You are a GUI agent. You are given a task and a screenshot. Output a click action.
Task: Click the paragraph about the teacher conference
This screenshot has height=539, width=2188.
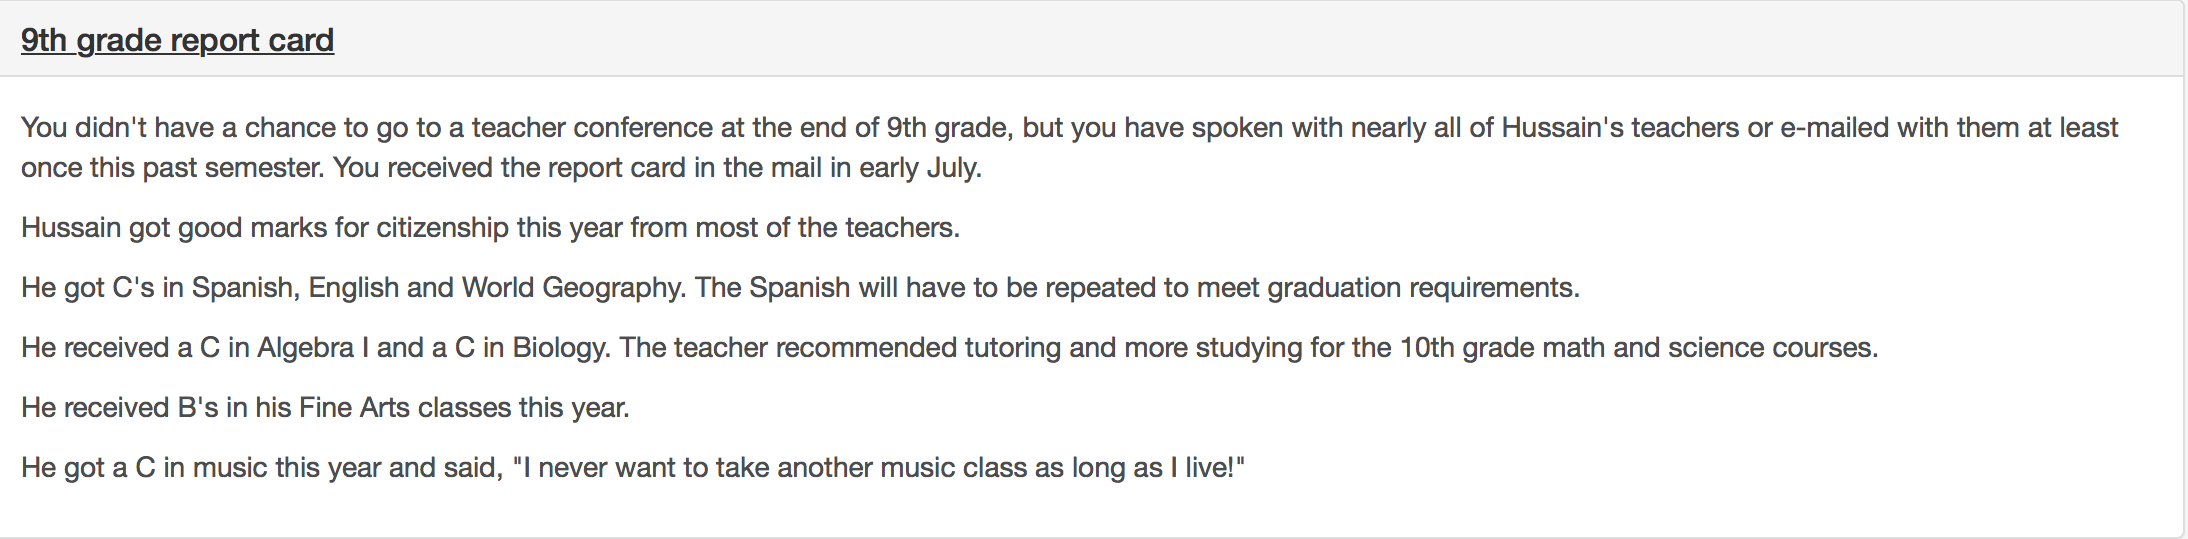pyautogui.click(x=1070, y=147)
